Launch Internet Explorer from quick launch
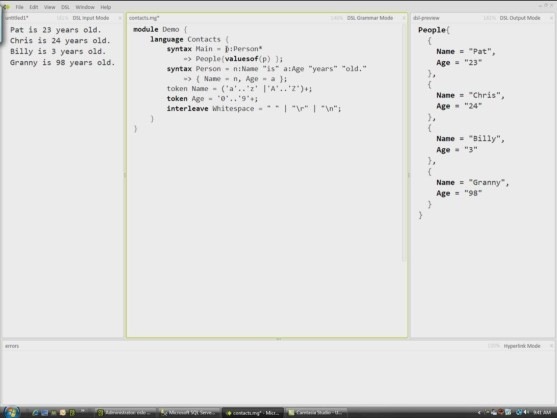The image size is (557, 418). [35, 412]
